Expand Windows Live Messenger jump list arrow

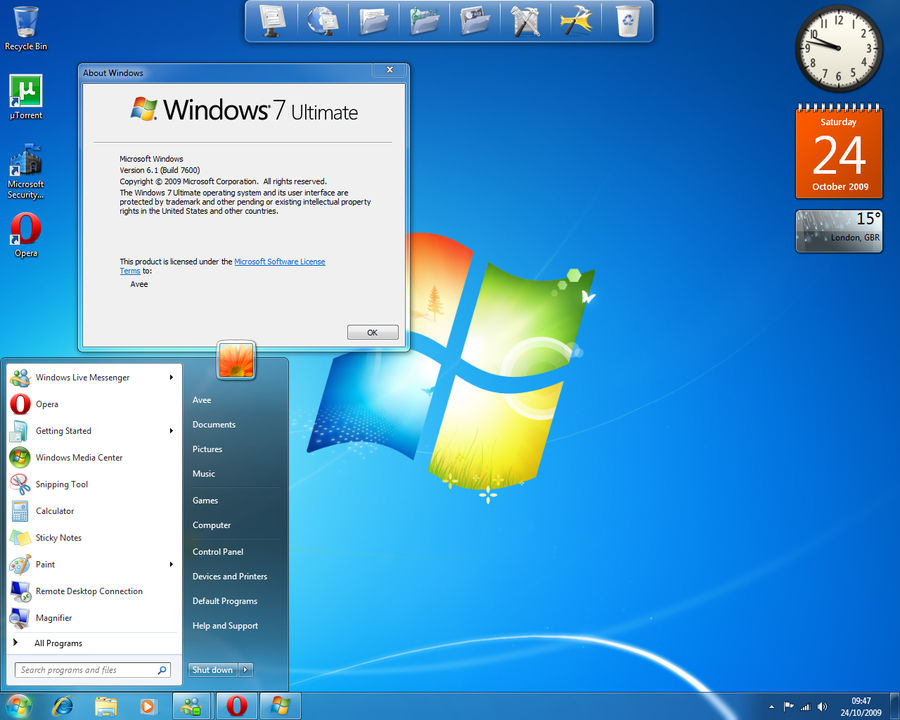(171, 377)
